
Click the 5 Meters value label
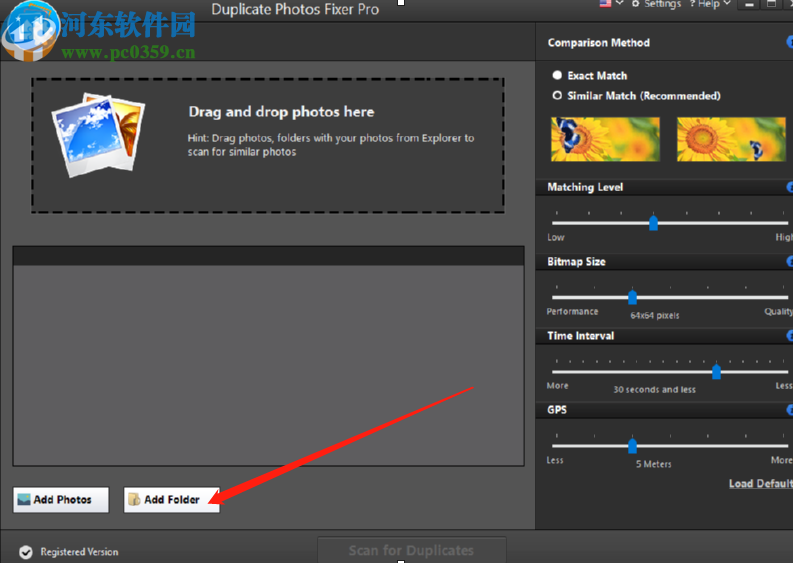(654, 464)
